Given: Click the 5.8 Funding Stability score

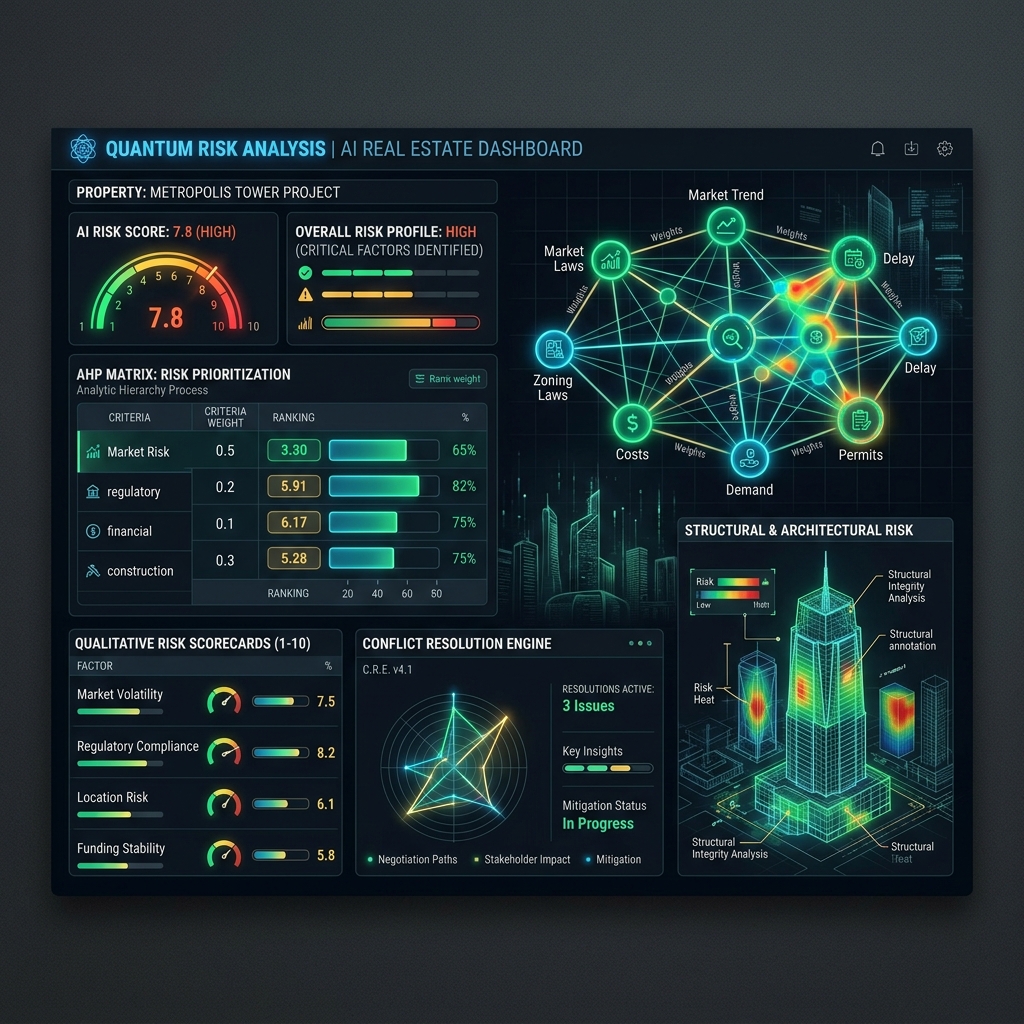Looking at the screenshot, I should click(x=326, y=855).
